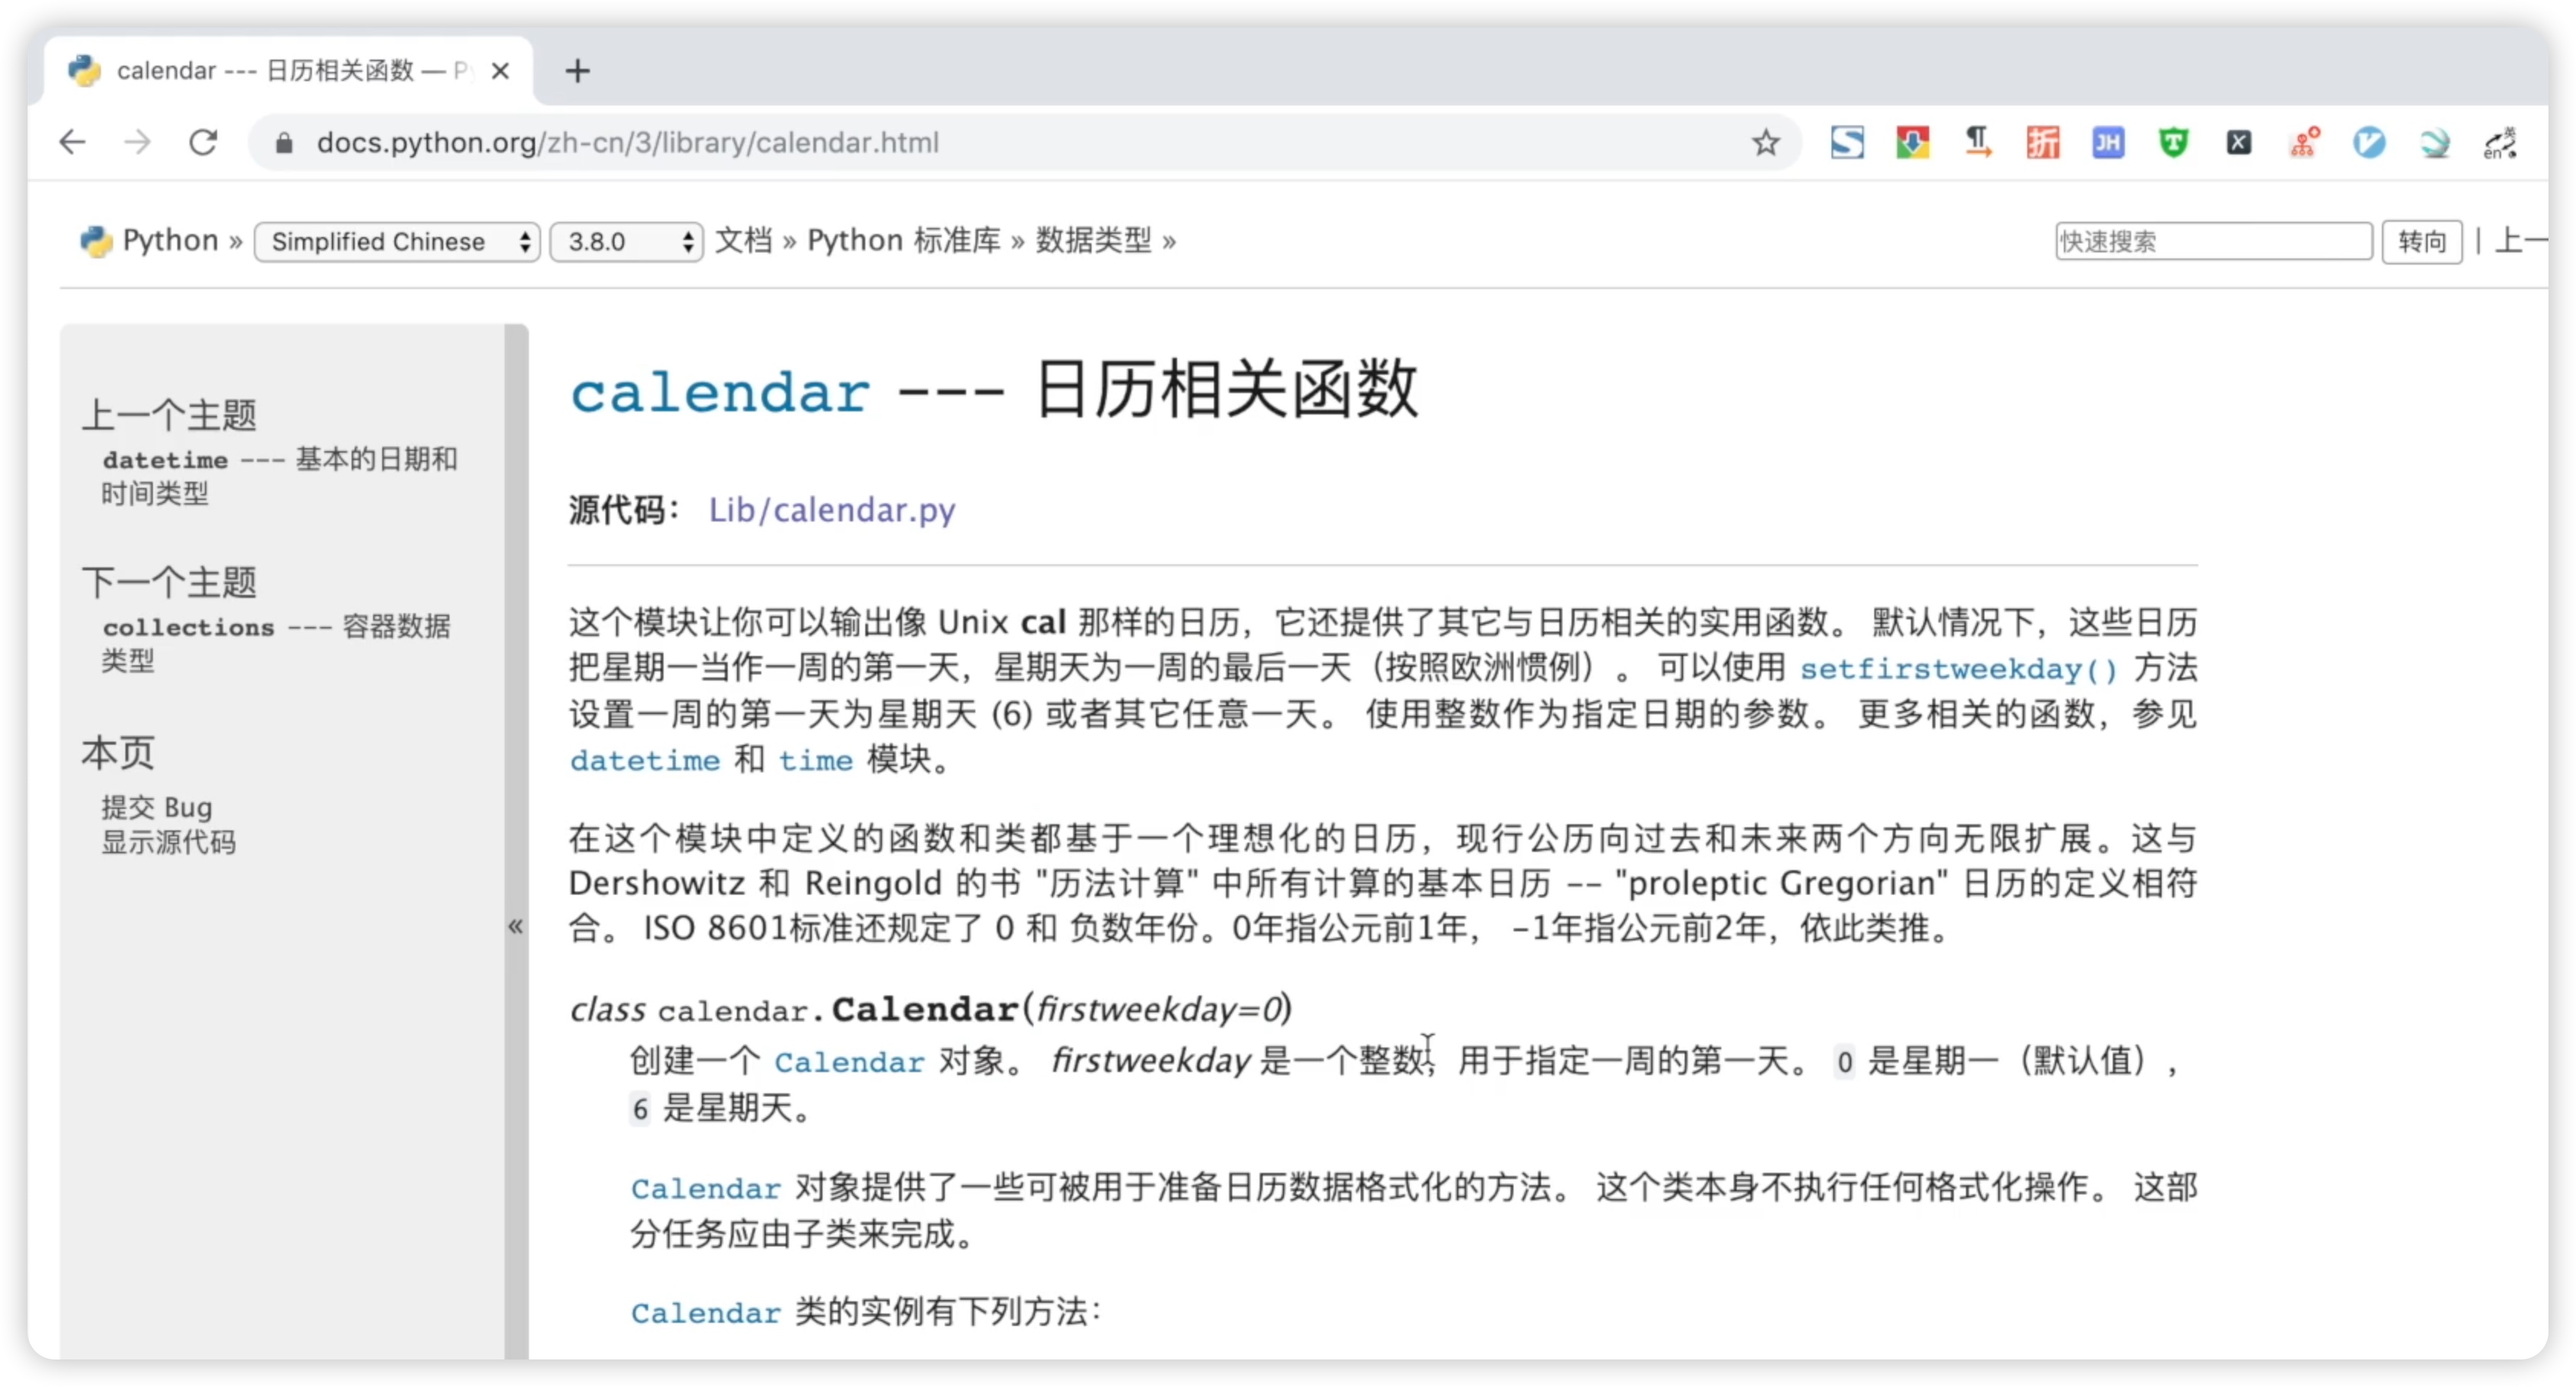This screenshot has width=2576, height=1387.
Task: Follow the time module link in intro
Action: tap(815, 760)
